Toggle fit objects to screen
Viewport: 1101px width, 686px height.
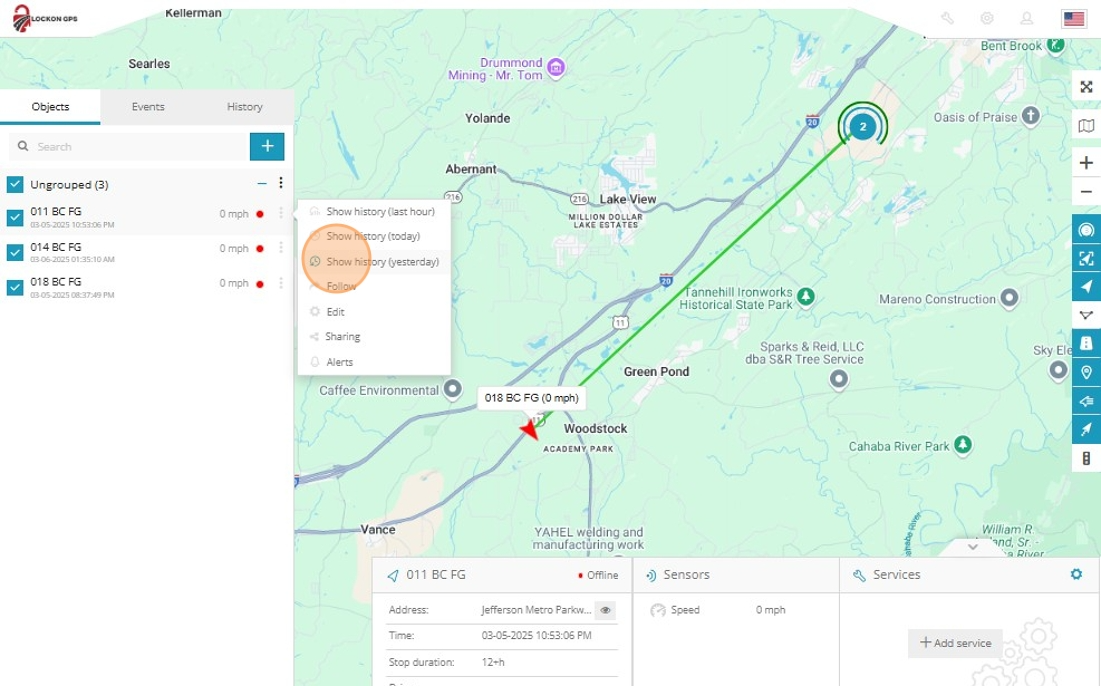[1086, 258]
